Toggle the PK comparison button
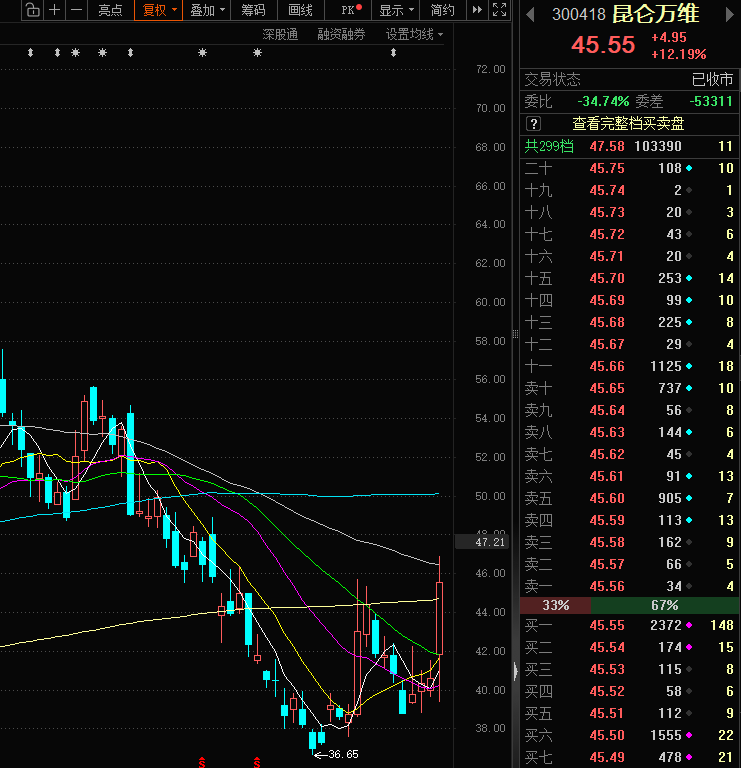The width and height of the screenshot is (741, 768). click(x=351, y=10)
